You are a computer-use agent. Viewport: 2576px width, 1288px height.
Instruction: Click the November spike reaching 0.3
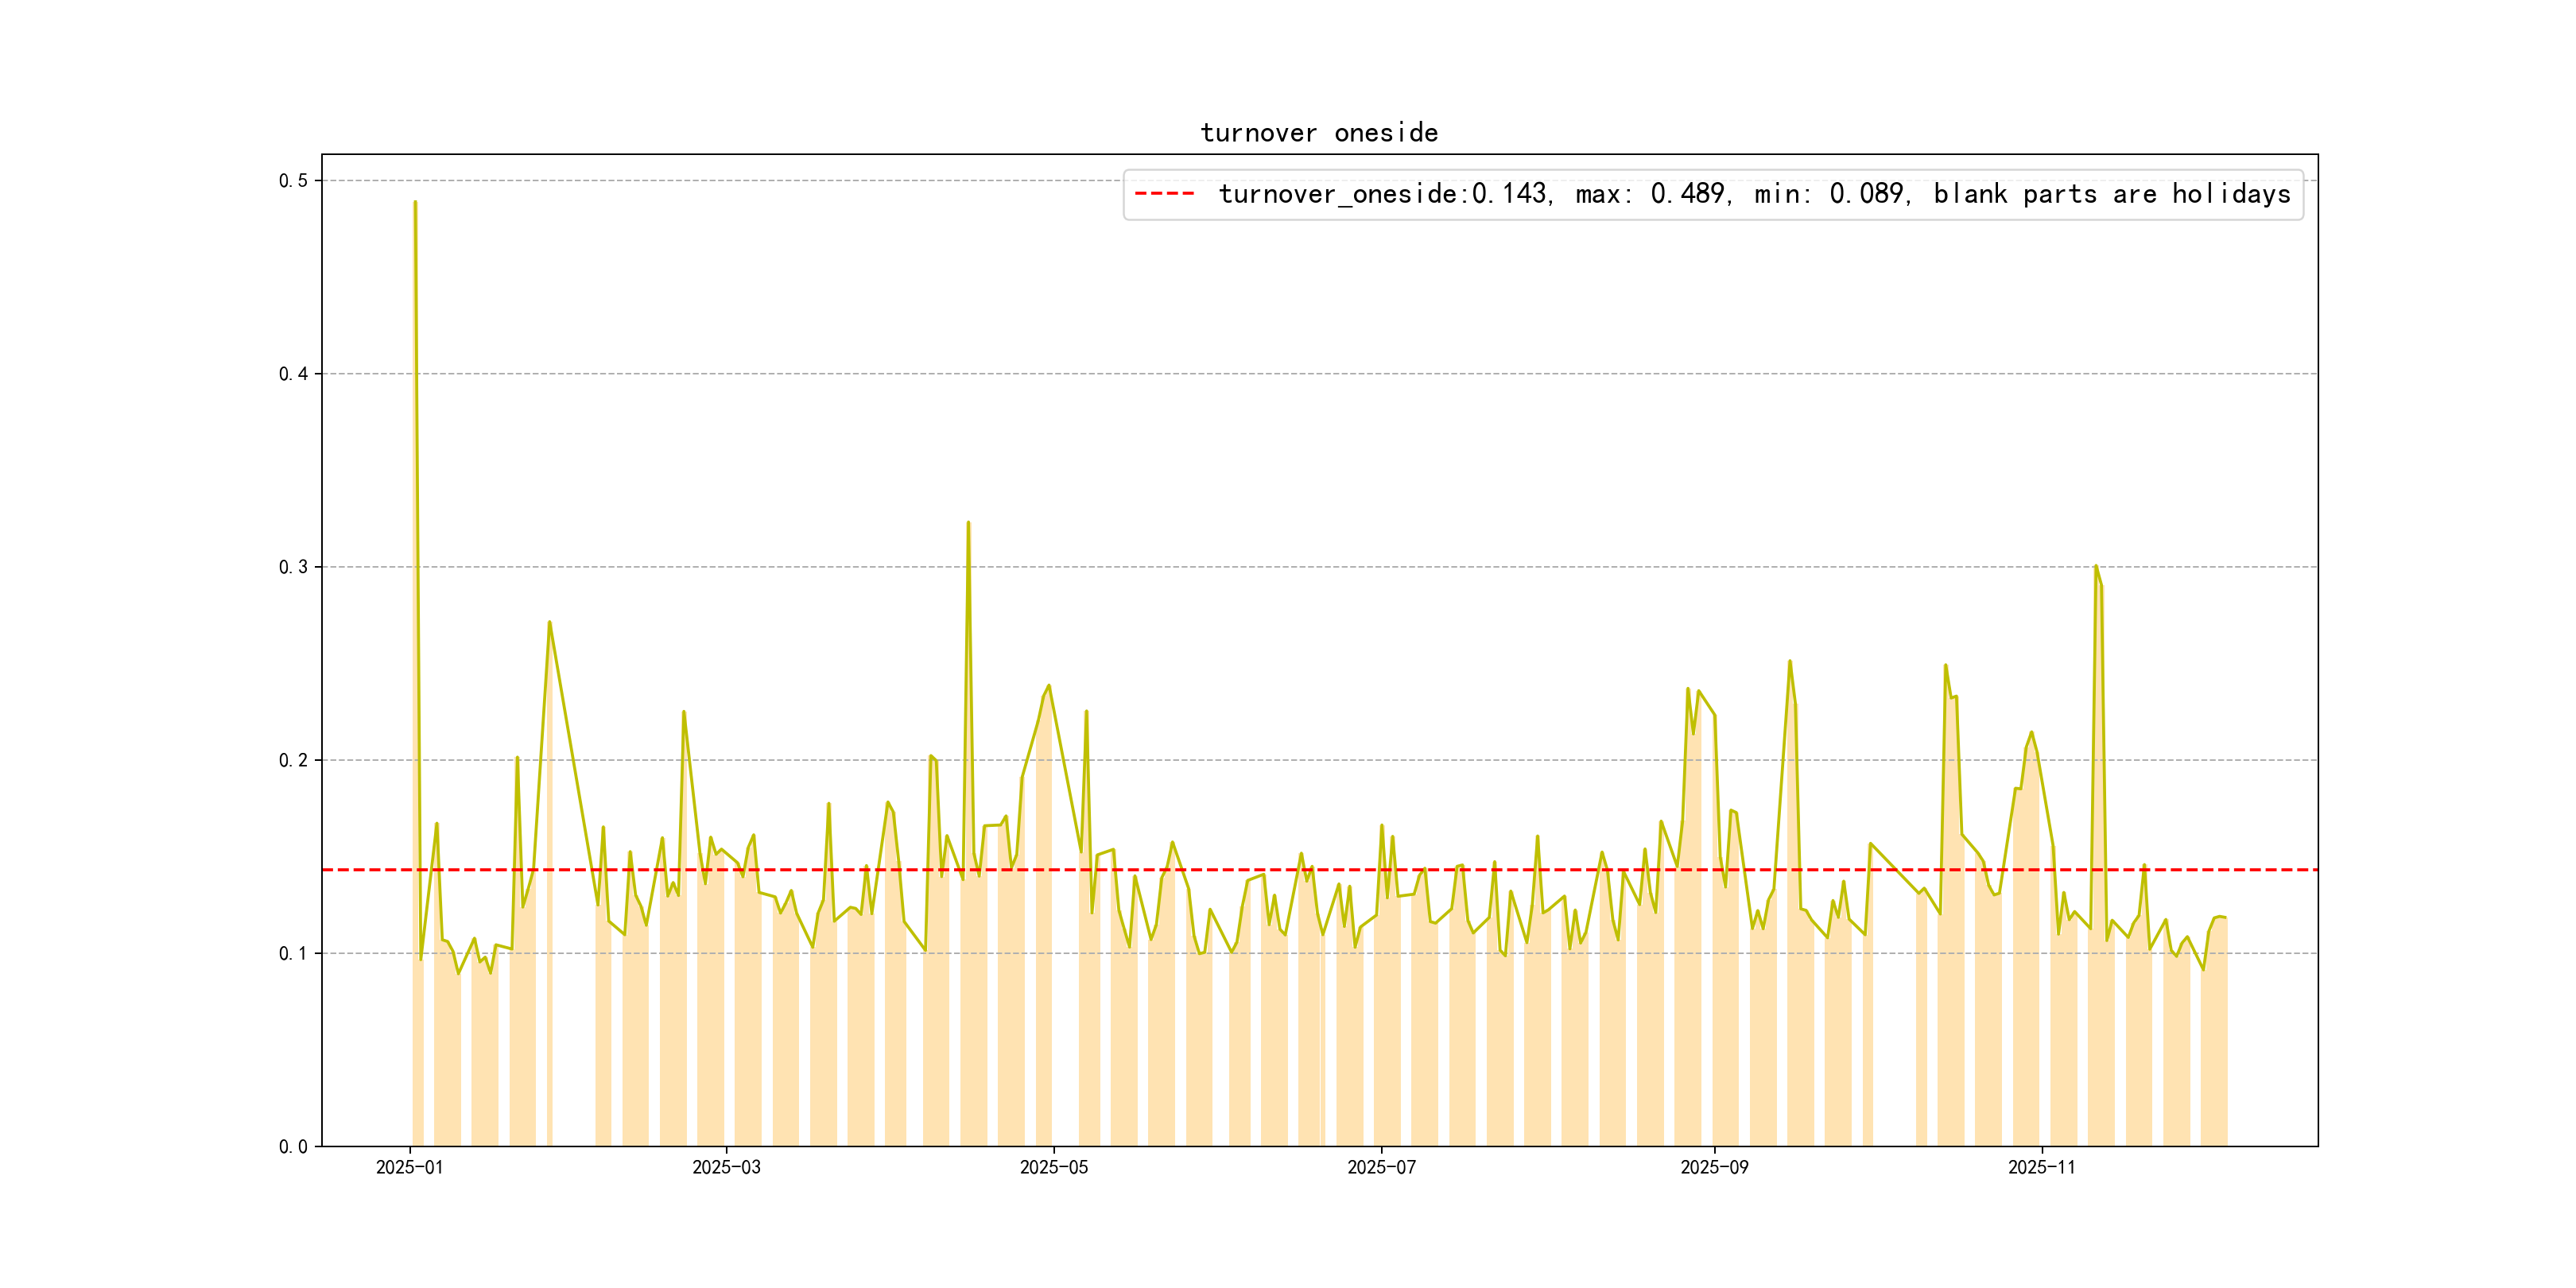pyautogui.click(x=2096, y=567)
